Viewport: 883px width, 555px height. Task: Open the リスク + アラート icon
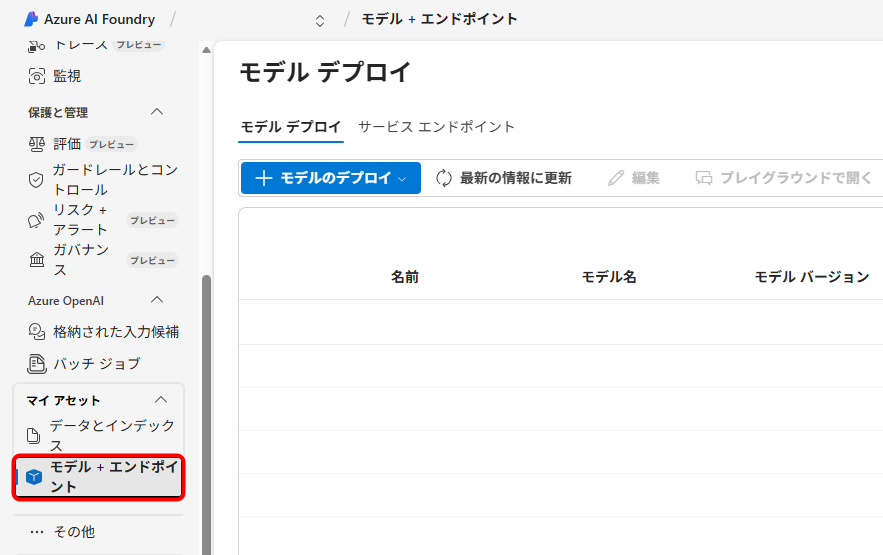pos(37,220)
